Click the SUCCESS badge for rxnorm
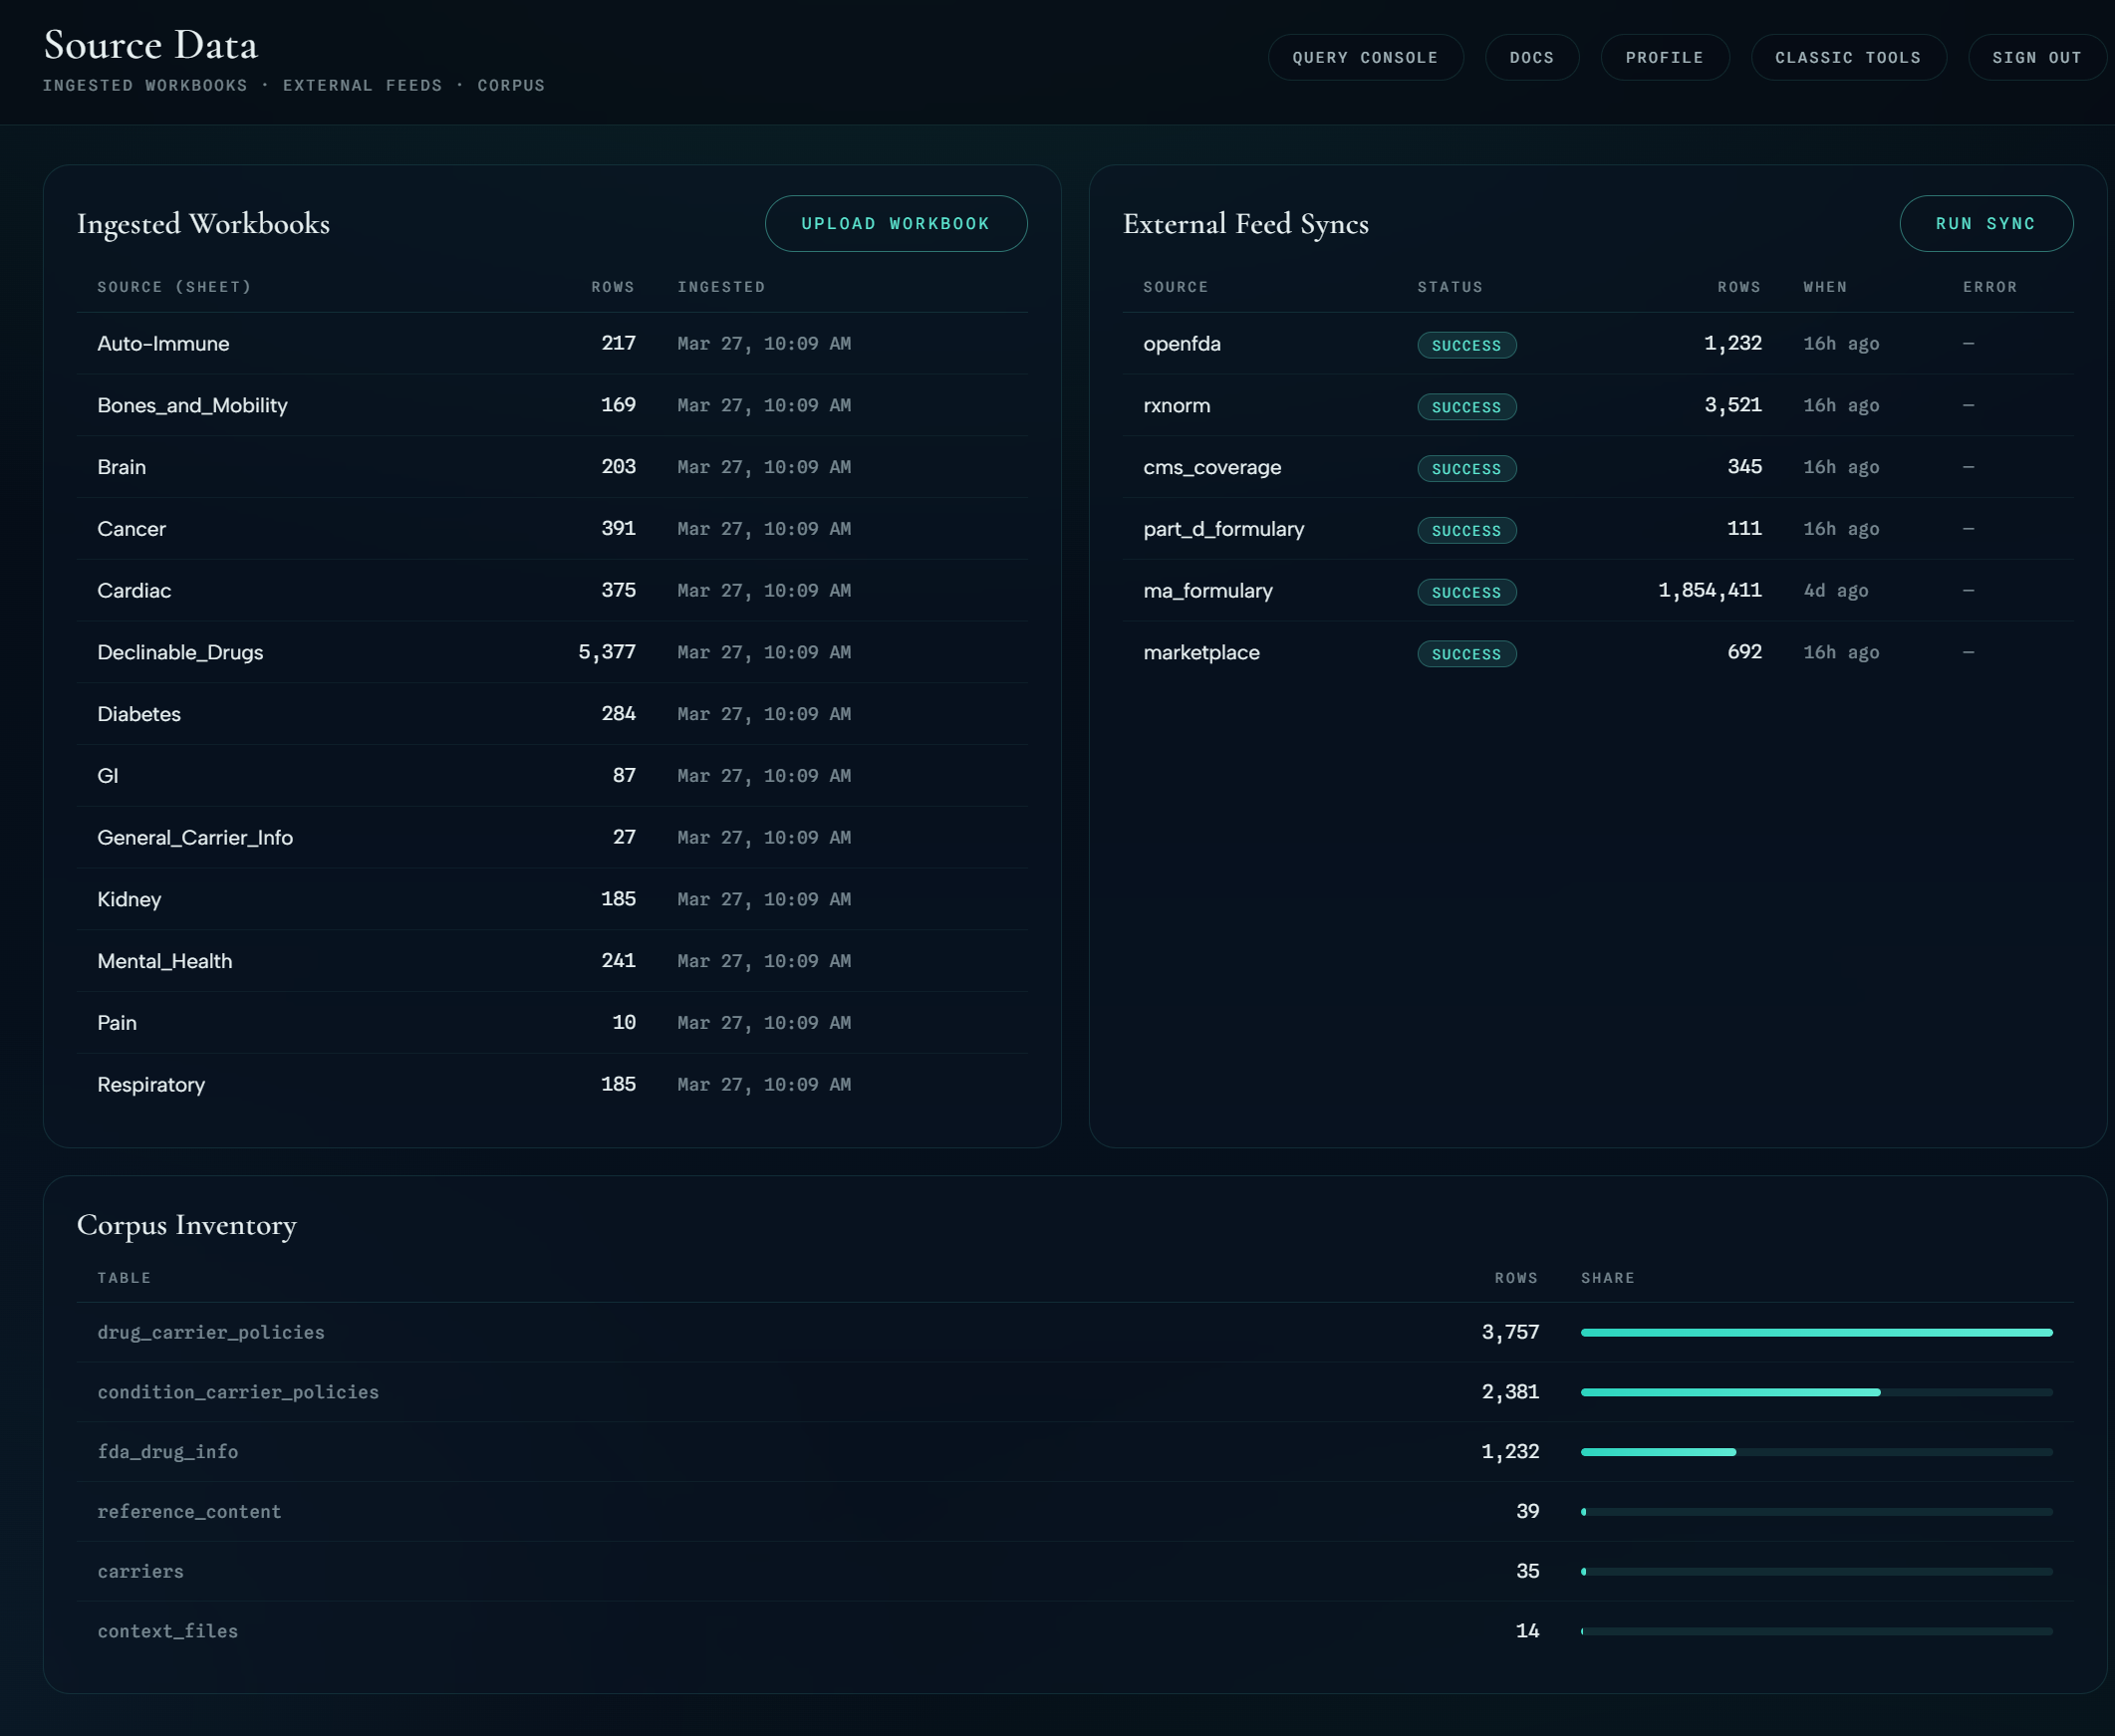Image resolution: width=2115 pixels, height=1736 pixels. pos(1467,407)
